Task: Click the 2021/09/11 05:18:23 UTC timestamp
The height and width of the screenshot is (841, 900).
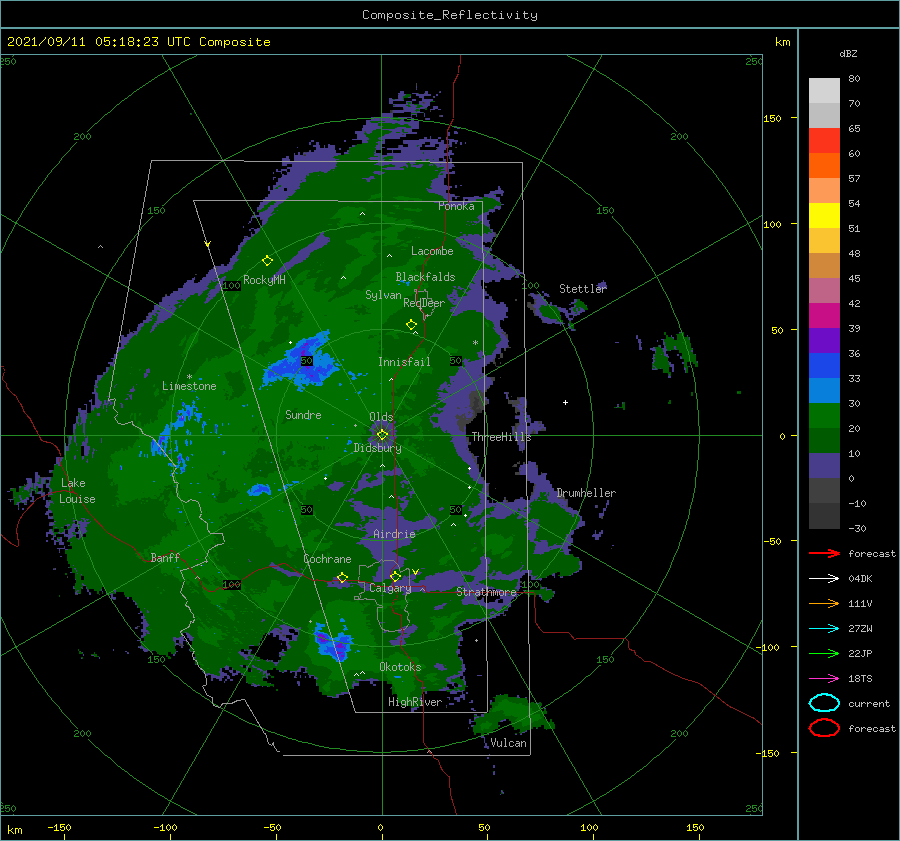Action: (x=98, y=42)
